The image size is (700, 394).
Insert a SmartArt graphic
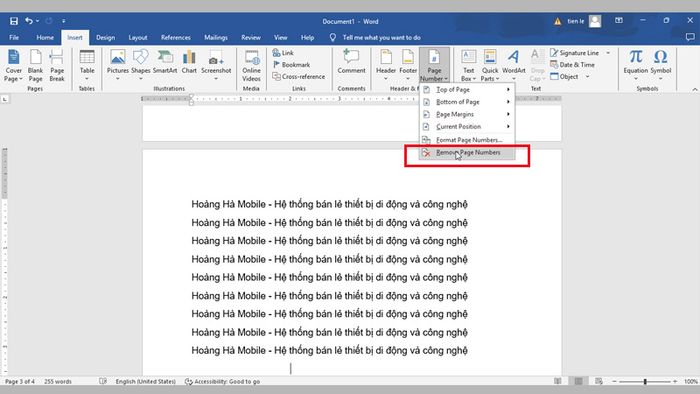(x=165, y=62)
